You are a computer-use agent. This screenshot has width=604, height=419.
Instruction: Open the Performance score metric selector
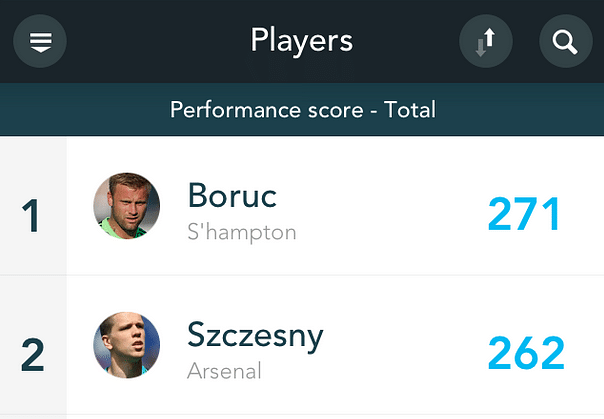302,110
